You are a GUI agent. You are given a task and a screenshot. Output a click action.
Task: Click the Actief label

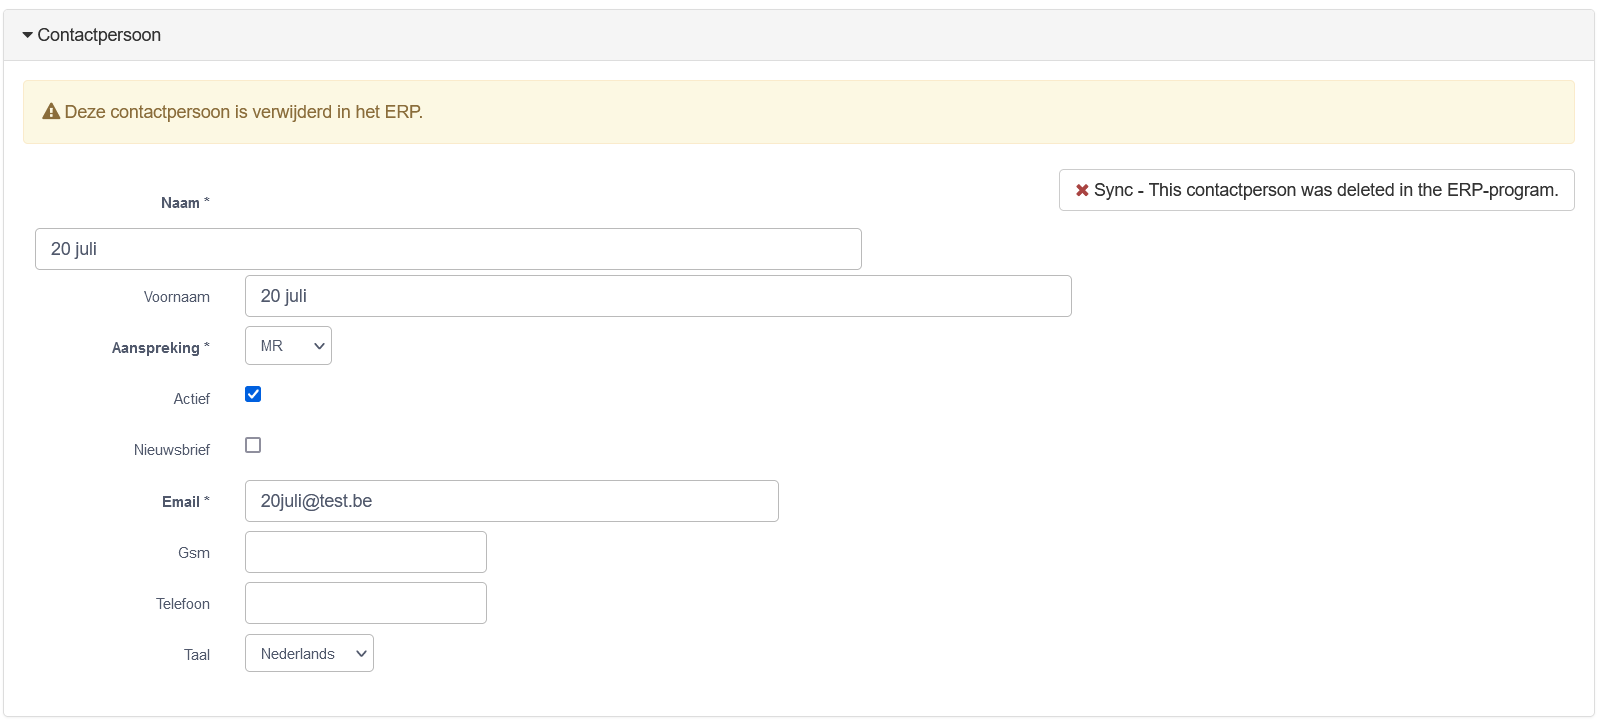tap(191, 399)
